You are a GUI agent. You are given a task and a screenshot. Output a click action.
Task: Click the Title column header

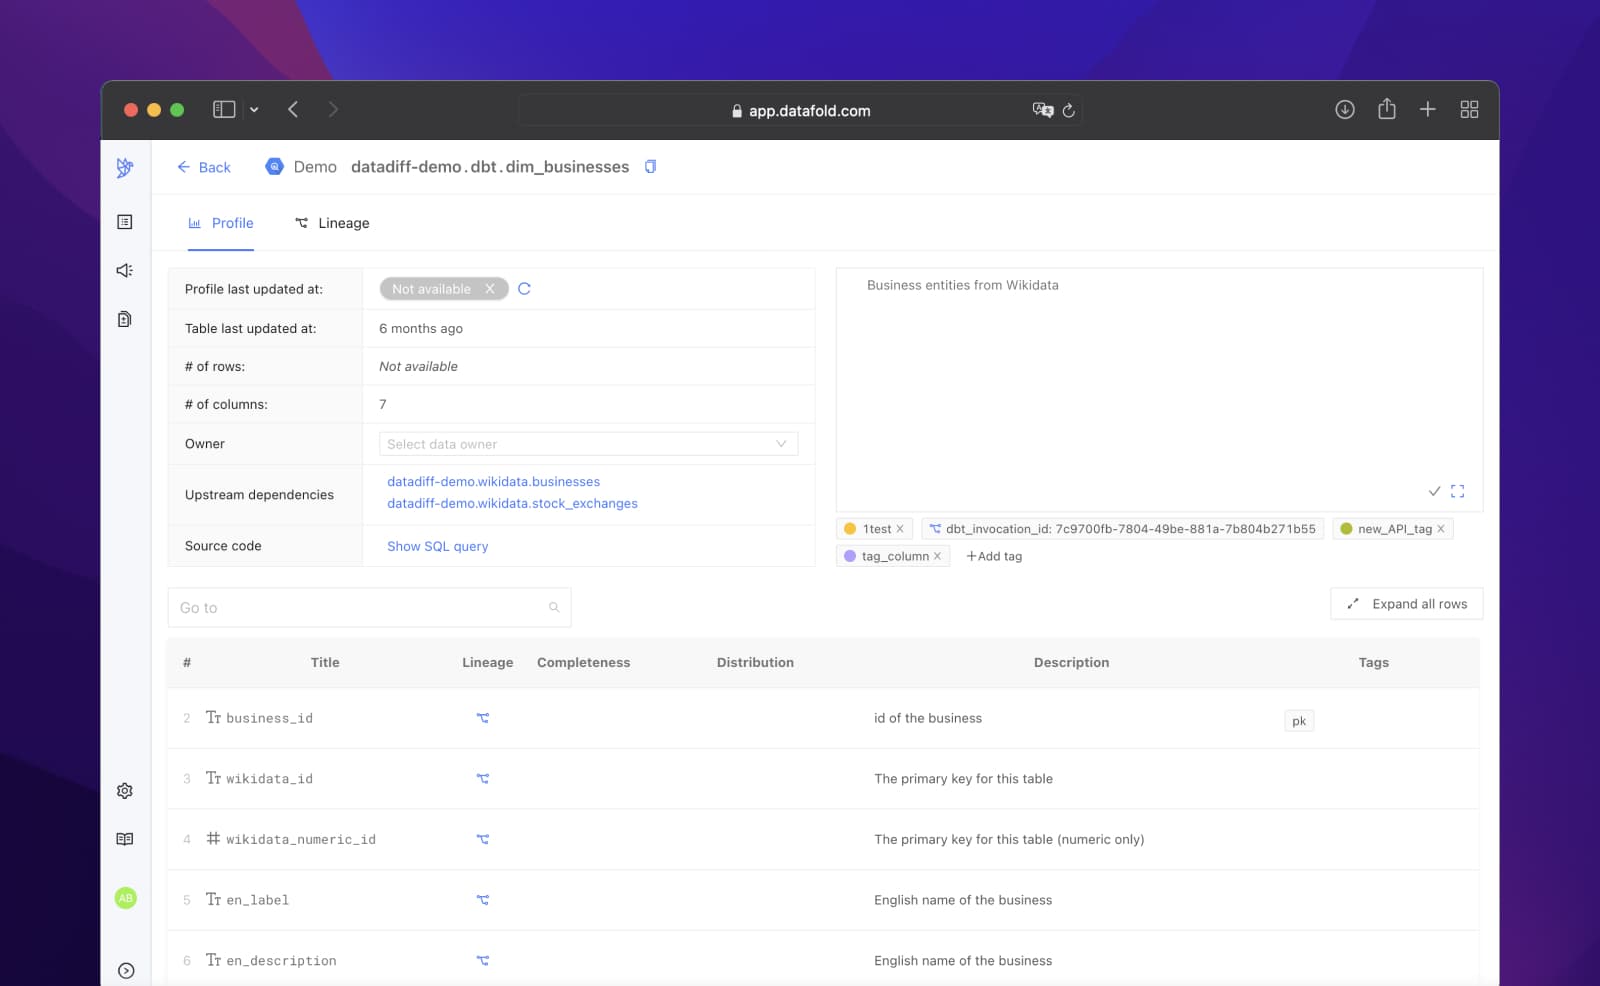(325, 662)
